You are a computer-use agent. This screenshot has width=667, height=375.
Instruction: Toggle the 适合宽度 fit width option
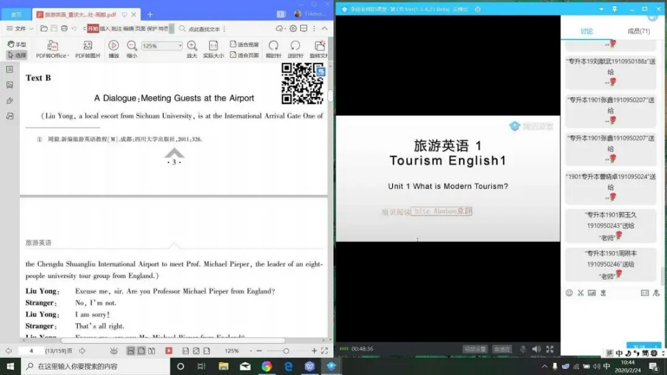[x=244, y=44]
